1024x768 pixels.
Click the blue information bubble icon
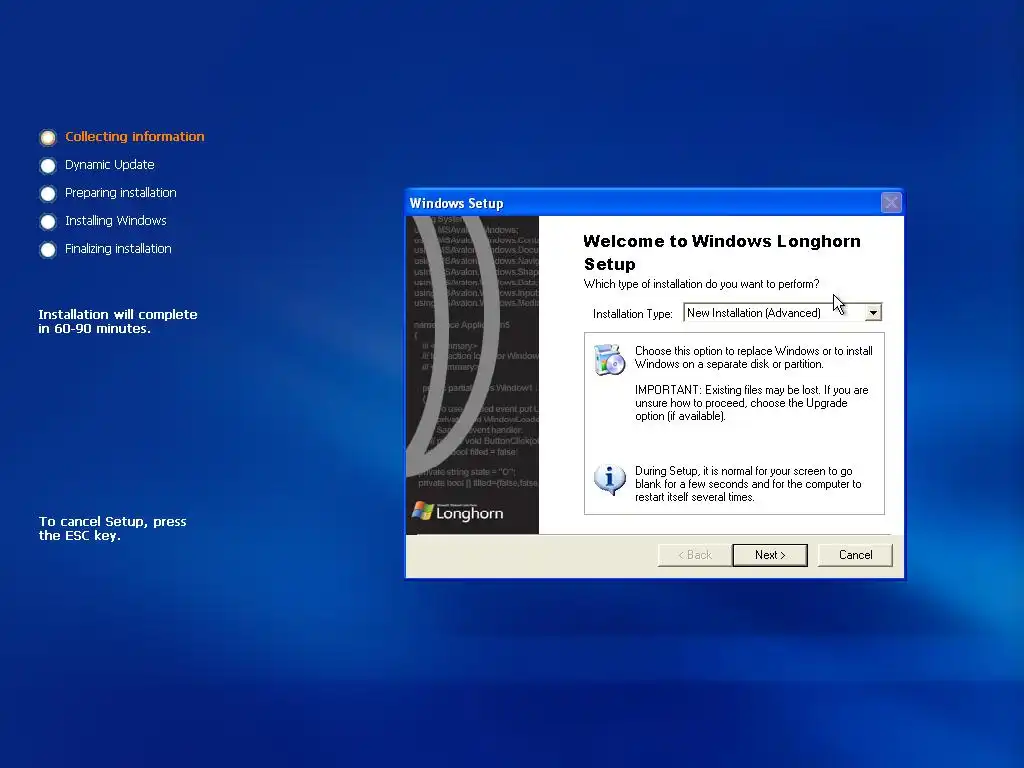pos(609,479)
